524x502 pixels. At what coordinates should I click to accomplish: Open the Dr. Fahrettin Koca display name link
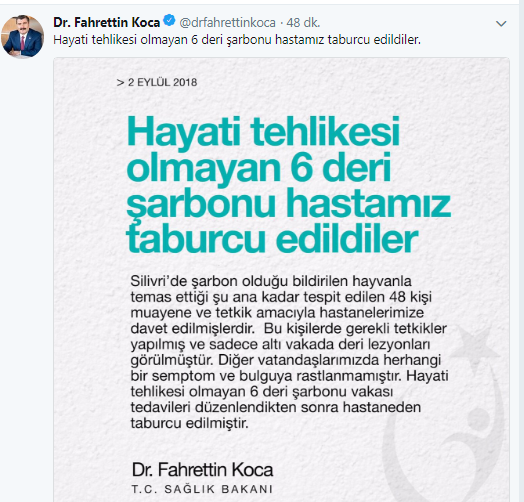coord(107,22)
